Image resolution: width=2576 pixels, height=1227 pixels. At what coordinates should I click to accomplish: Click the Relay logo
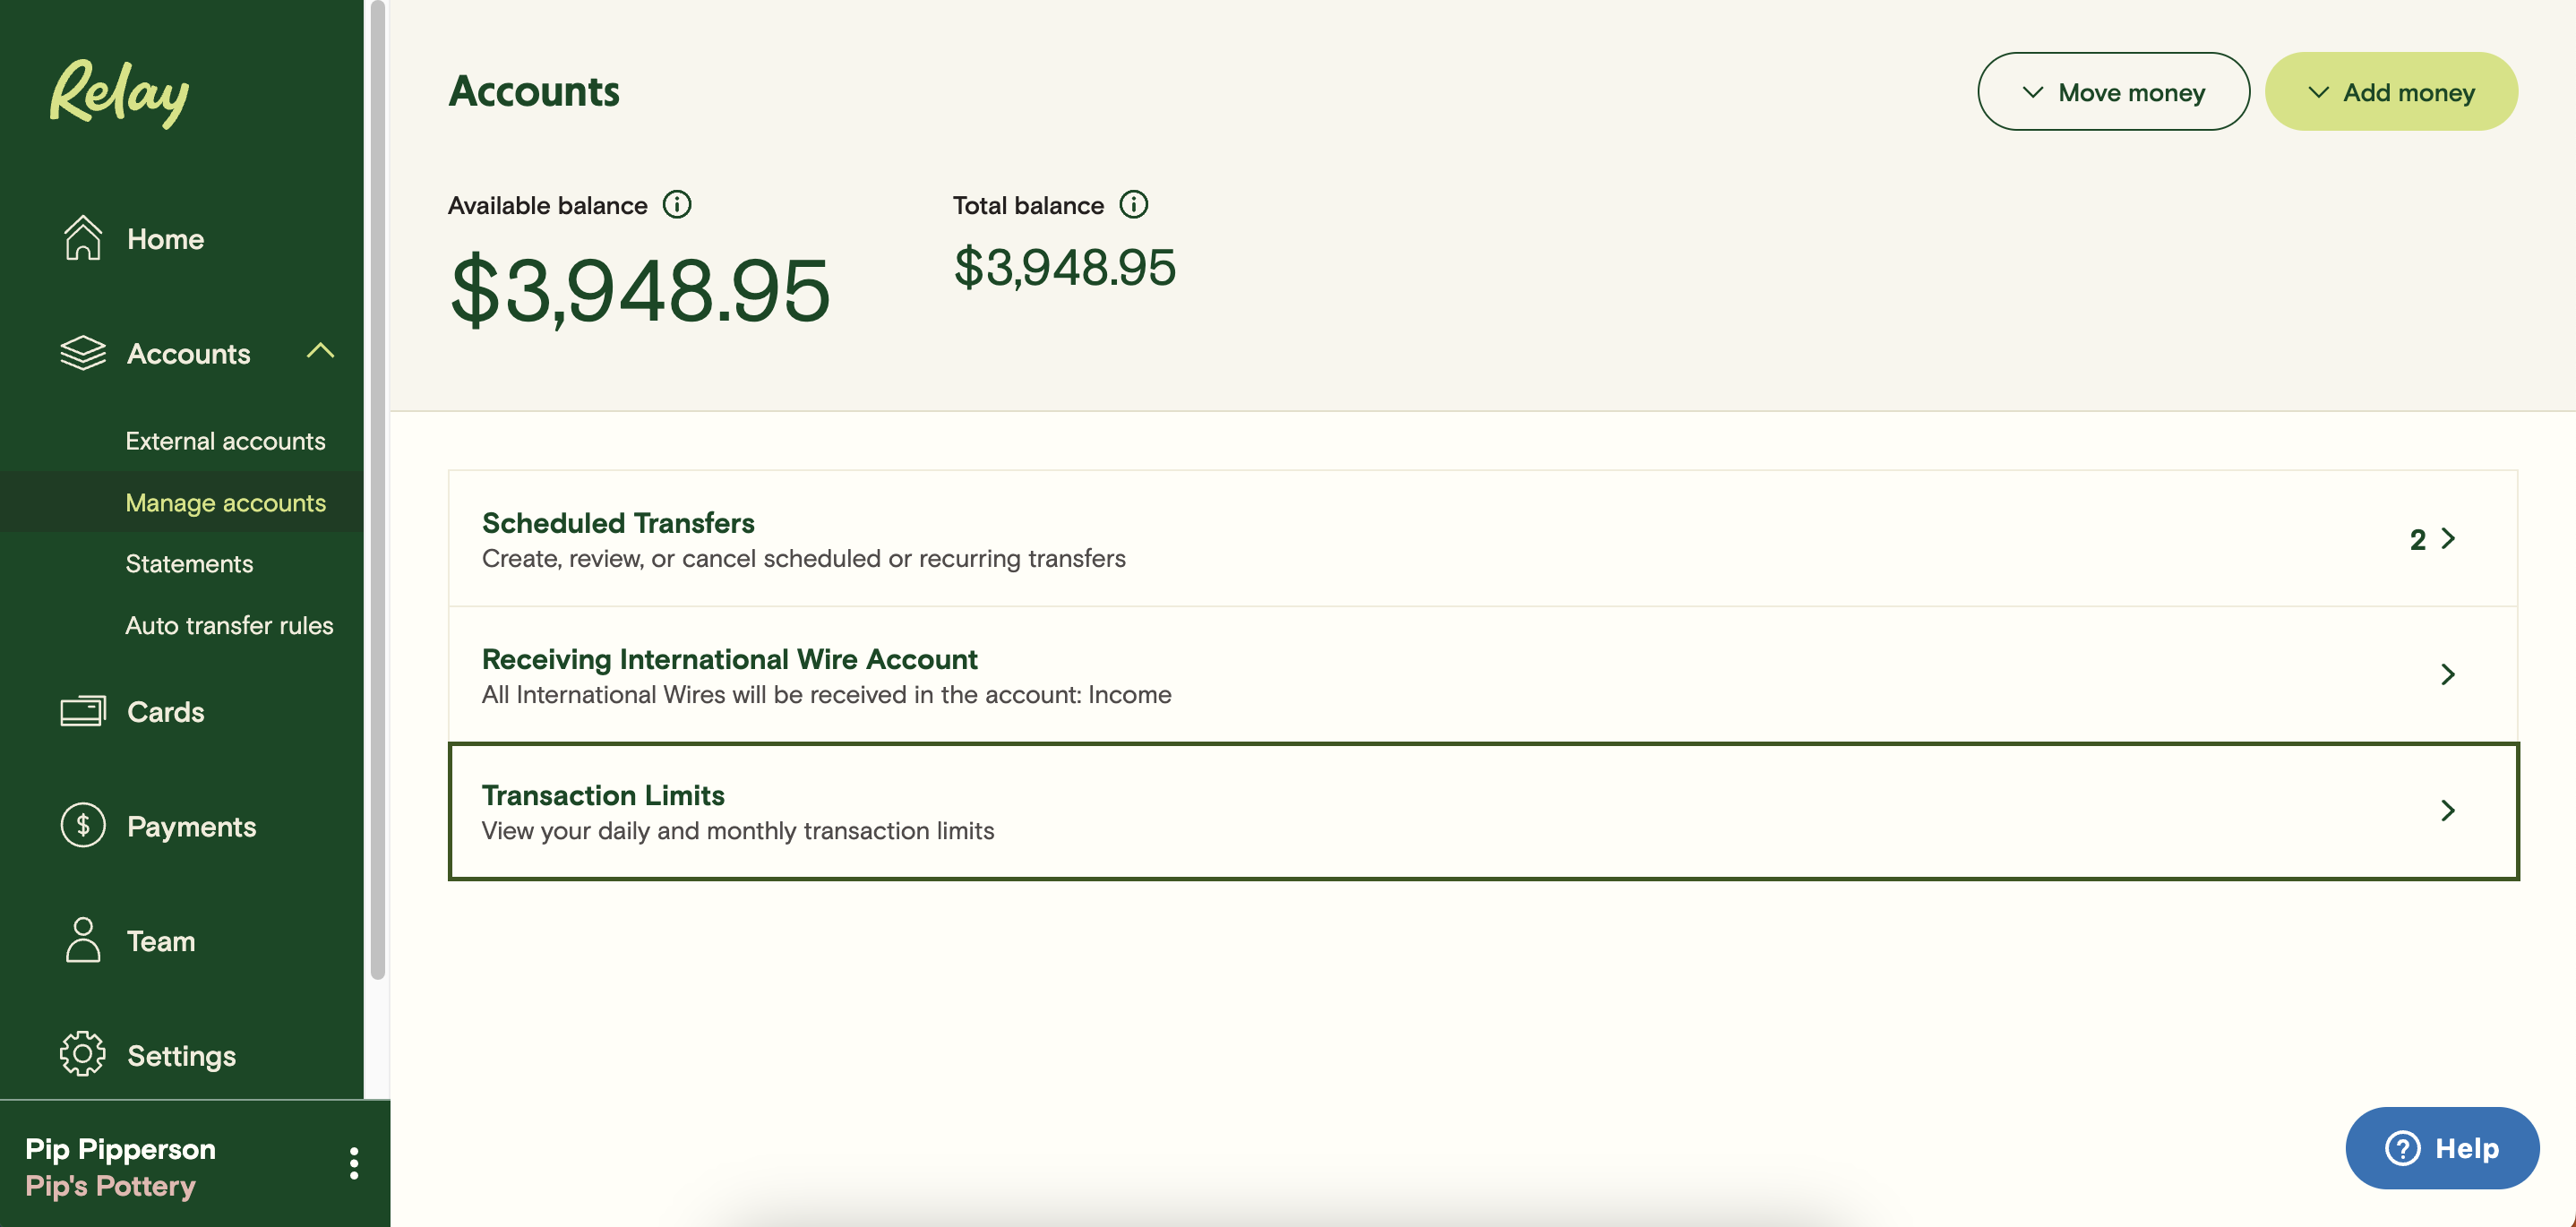point(118,92)
